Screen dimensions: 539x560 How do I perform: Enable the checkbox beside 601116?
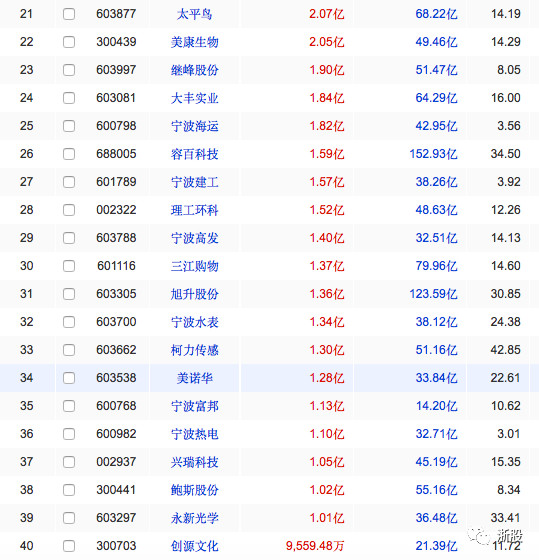tap(69, 266)
